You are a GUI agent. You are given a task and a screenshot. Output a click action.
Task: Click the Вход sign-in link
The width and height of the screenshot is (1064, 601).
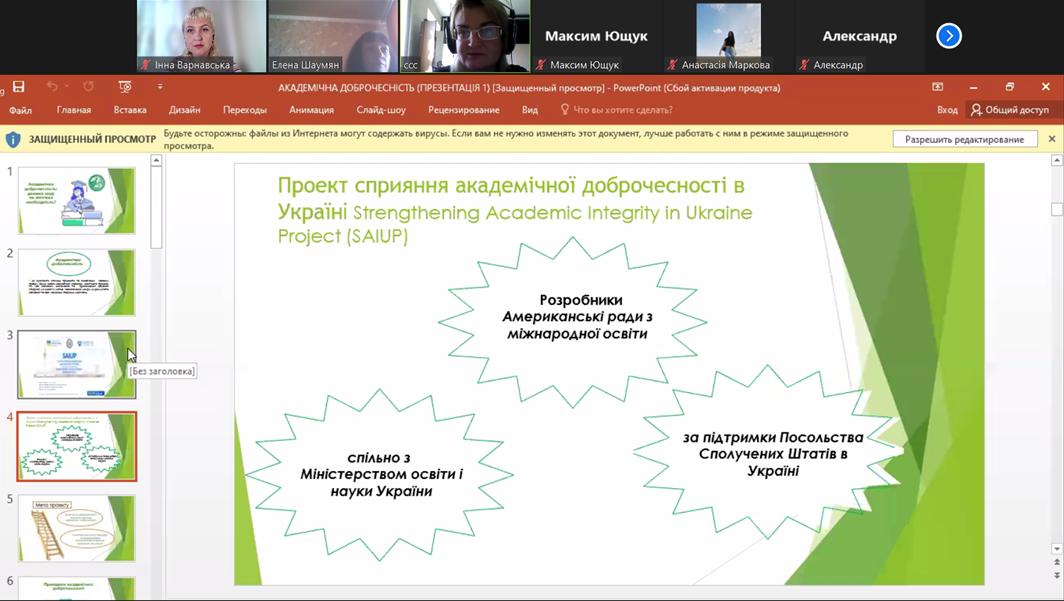point(947,110)
